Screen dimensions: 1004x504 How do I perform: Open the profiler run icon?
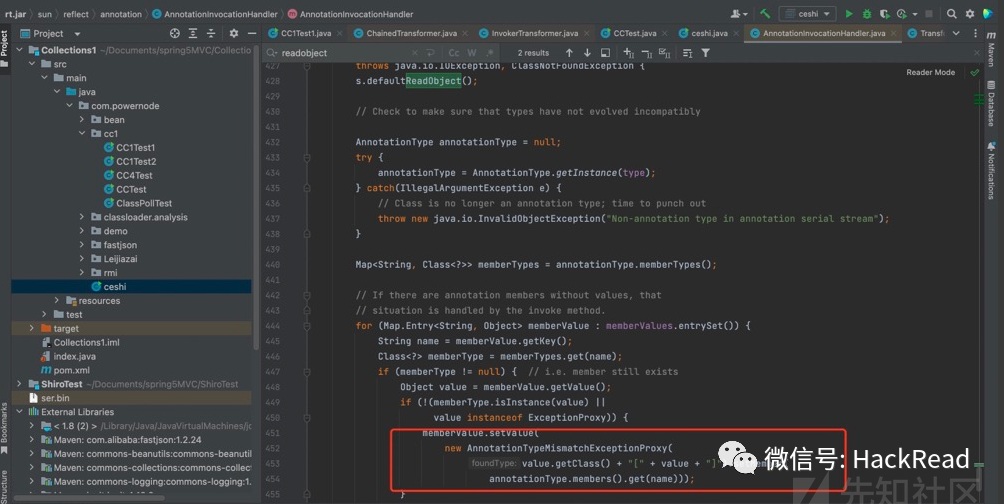click(x=902, y=13)
